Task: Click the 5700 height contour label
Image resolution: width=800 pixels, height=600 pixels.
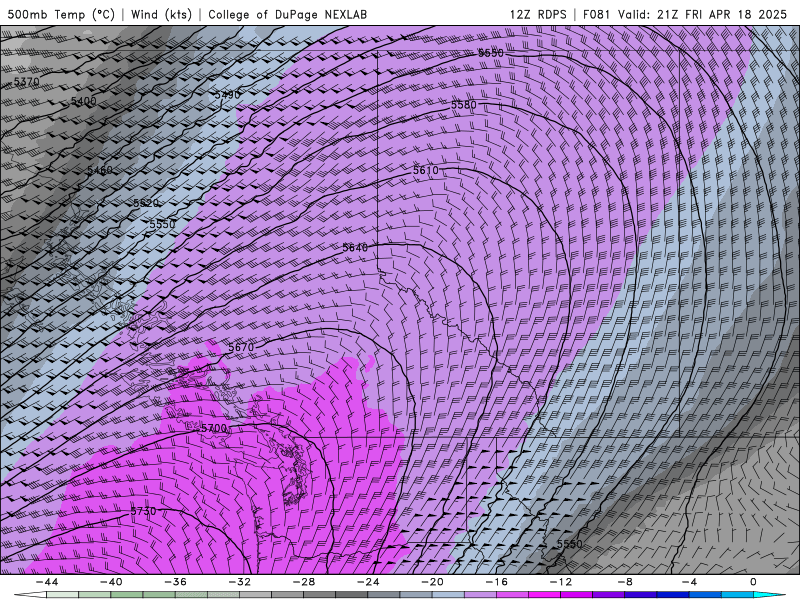Action: (x=214, y=428)
